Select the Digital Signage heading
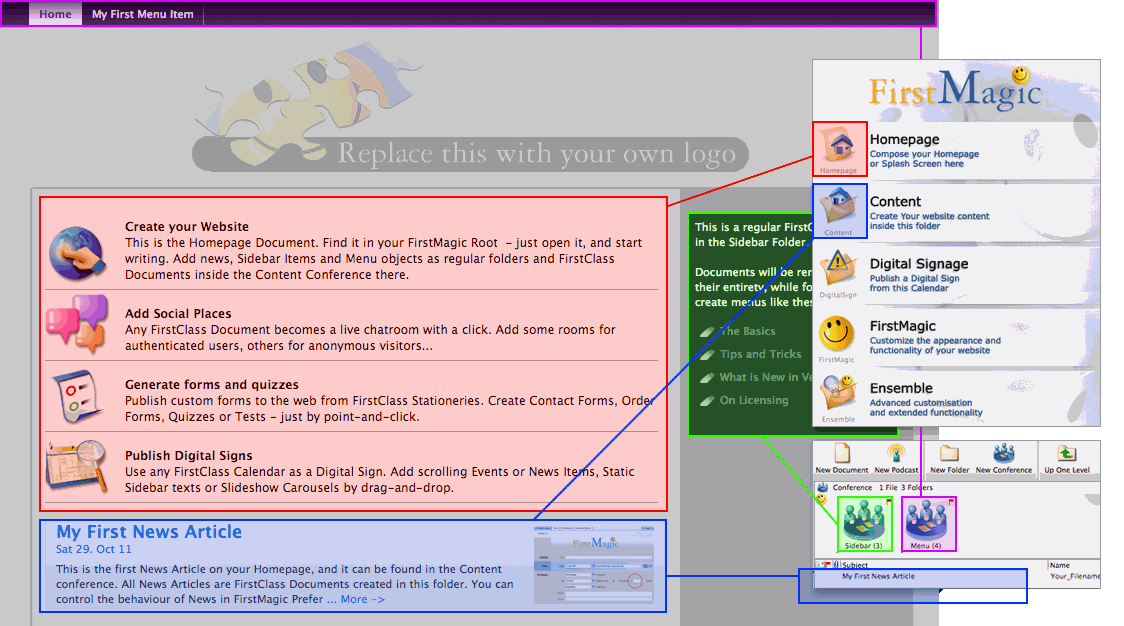The height and width of the screenshot is (626, 1124). pos(919,264)
